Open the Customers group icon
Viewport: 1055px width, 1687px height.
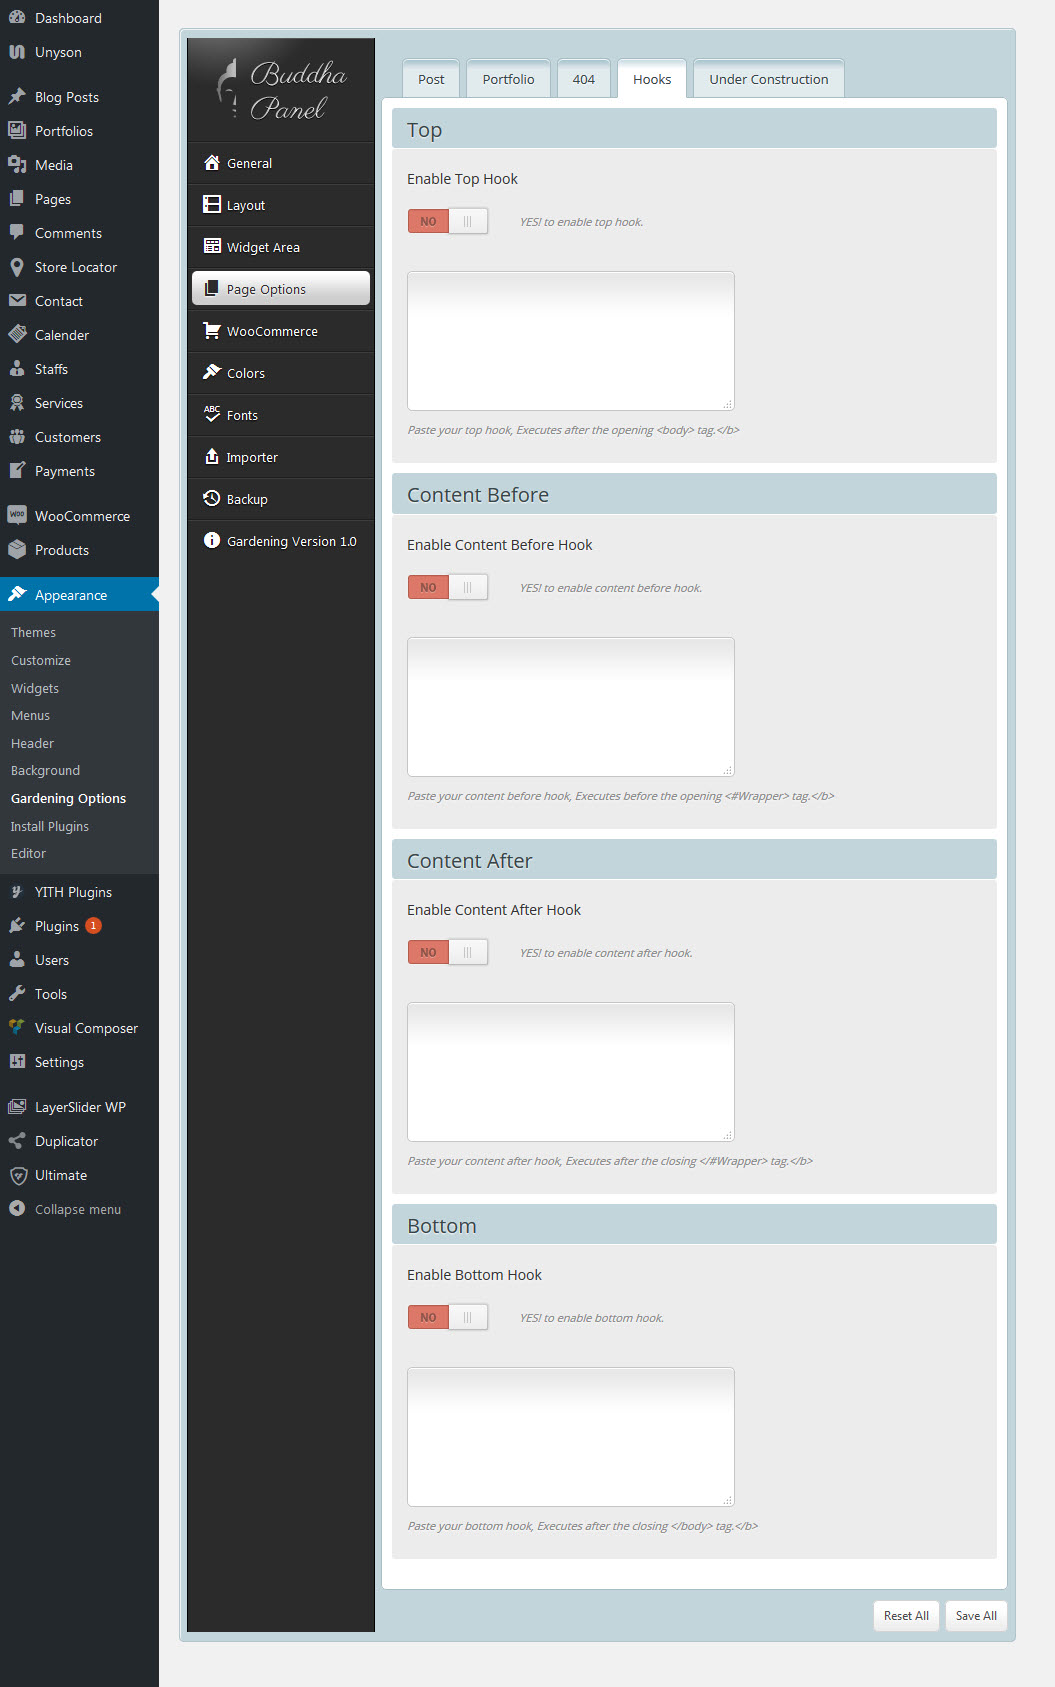point(17,437)
